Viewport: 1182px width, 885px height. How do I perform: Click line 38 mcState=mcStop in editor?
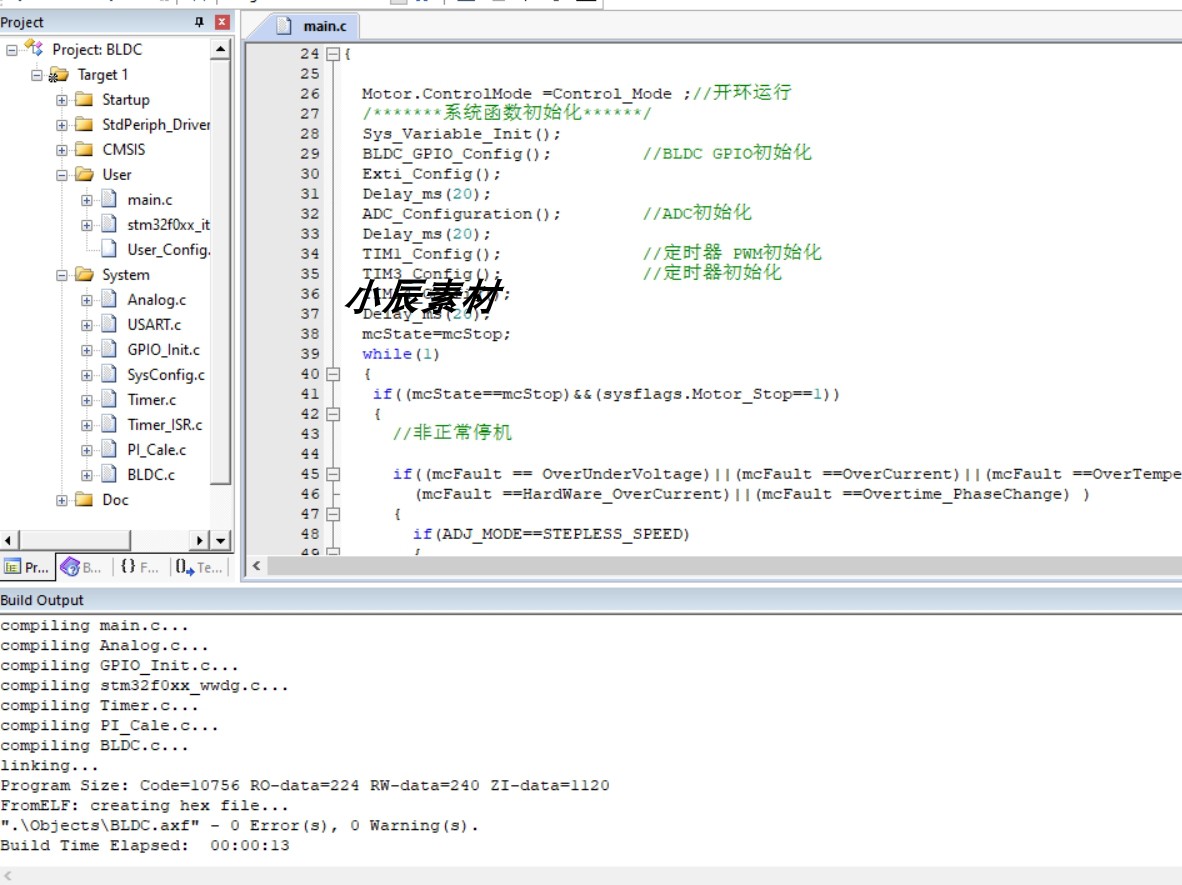click(436, 334)
